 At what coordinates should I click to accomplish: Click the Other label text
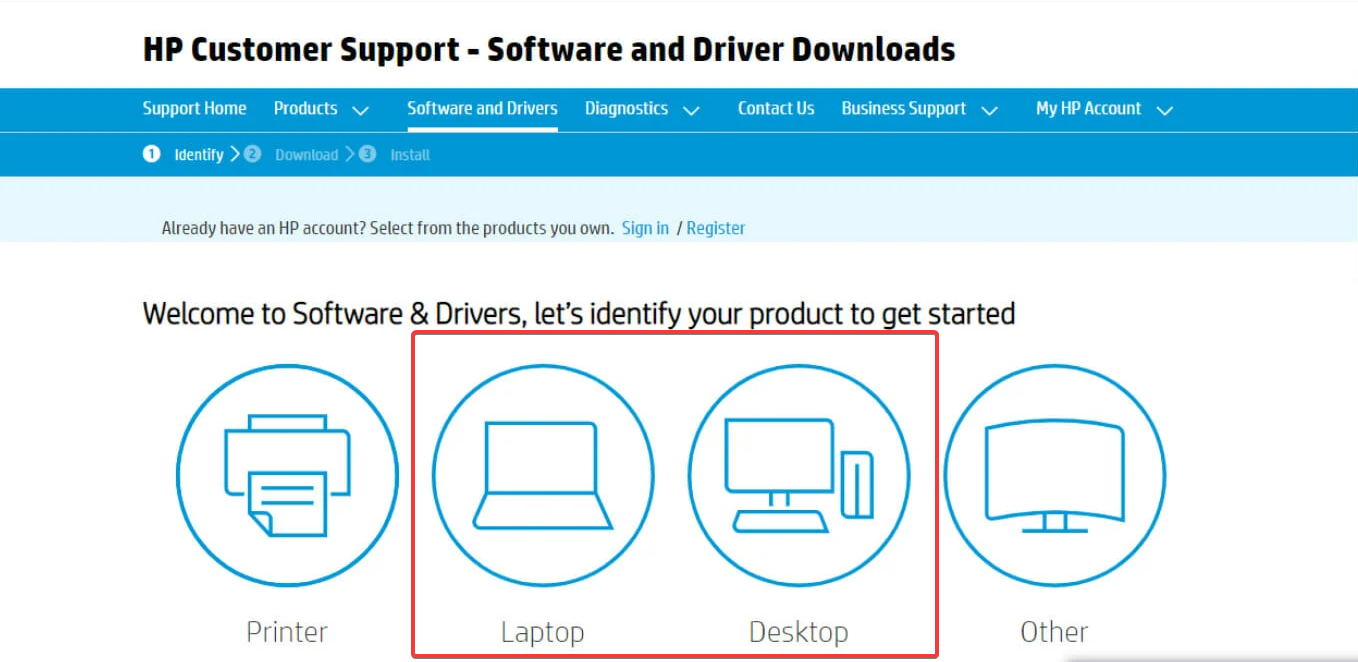point(1055,632)
